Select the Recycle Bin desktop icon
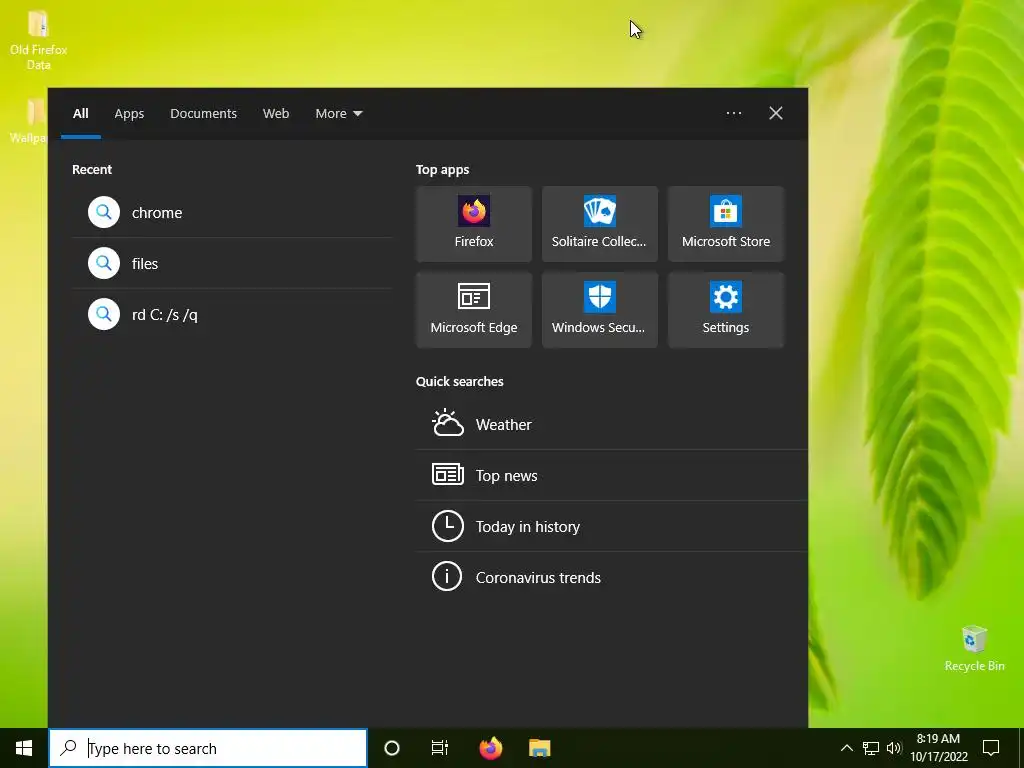Screen dimensions: 1024x768 (974, 648)
